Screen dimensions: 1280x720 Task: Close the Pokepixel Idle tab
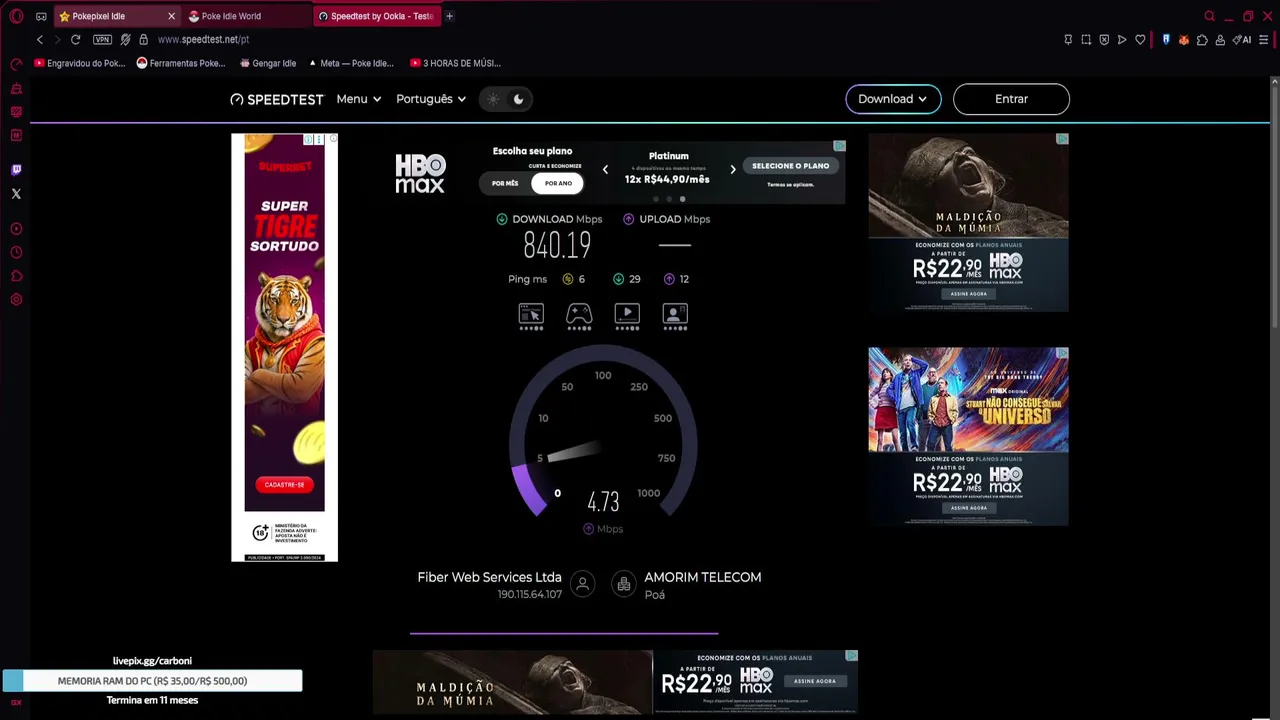coord(171,16)
